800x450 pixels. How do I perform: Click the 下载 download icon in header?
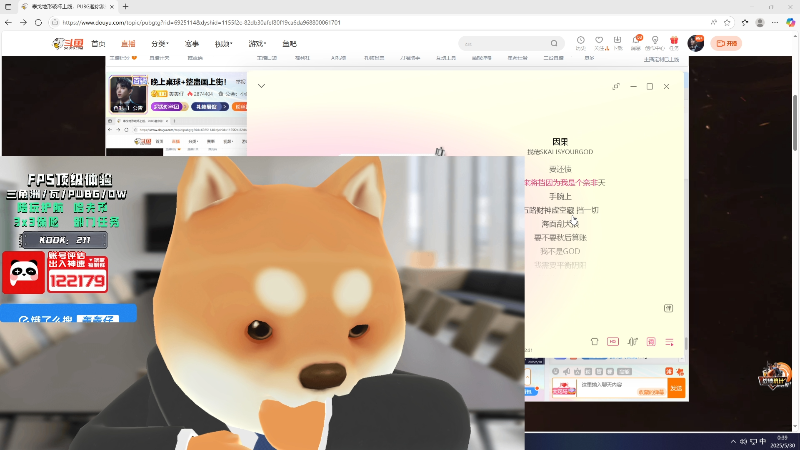tap(617, 40)
